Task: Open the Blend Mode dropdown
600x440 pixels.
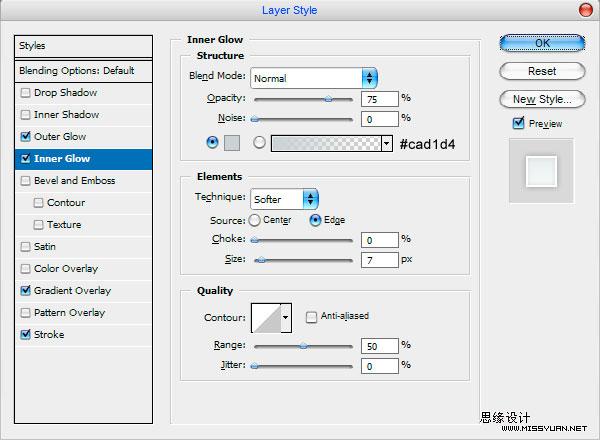Action: click(x=314, y=78)
